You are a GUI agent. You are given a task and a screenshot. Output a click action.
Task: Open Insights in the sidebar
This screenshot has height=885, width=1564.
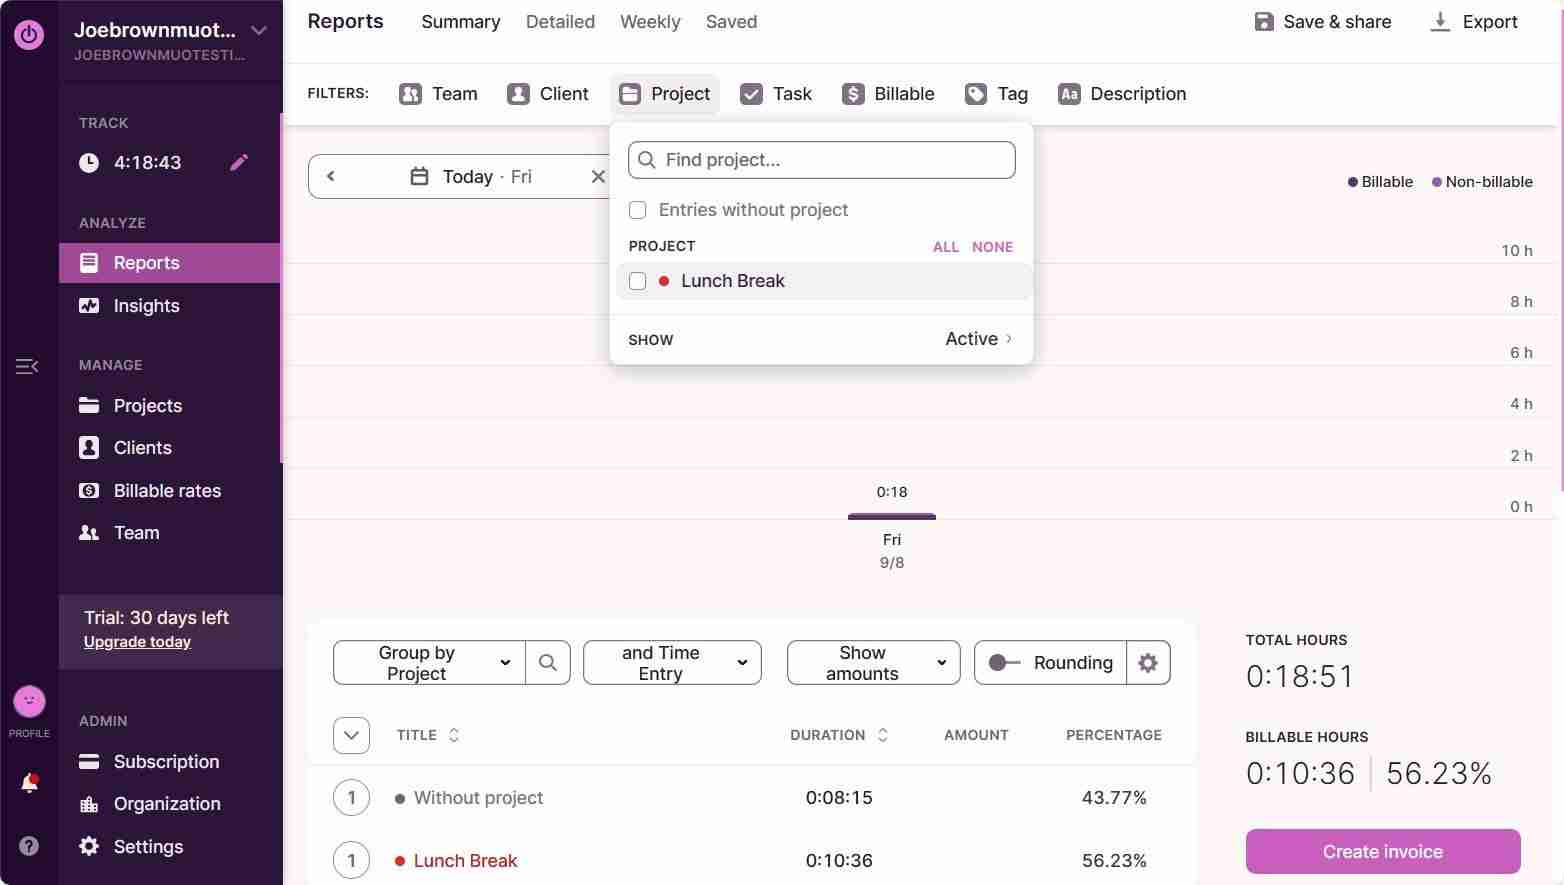146,306
